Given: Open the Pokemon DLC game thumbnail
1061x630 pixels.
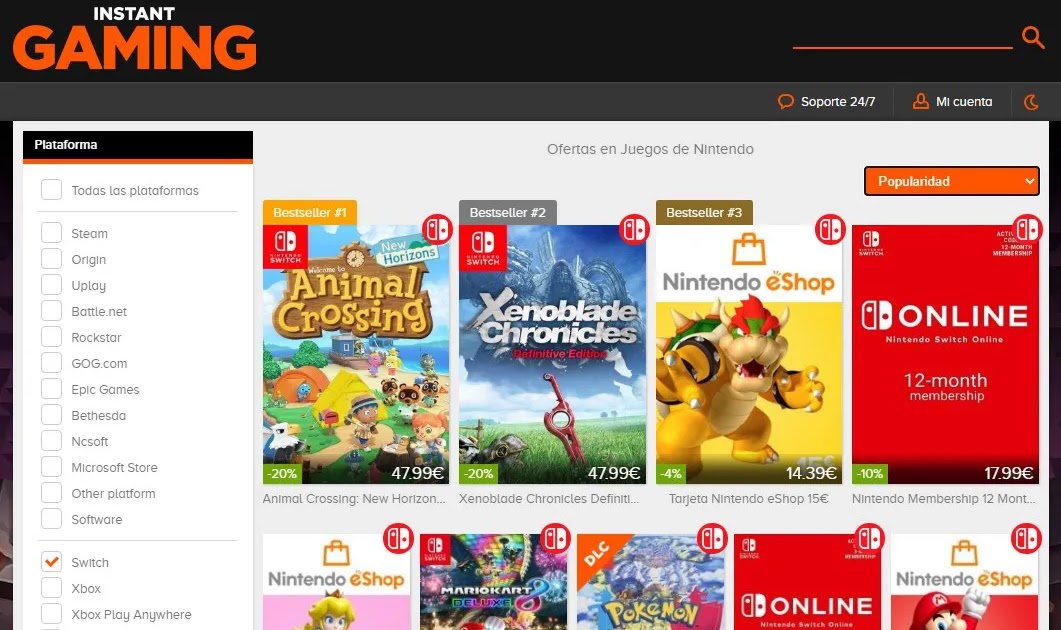Looking at the screenshot, I should point(650,582).
